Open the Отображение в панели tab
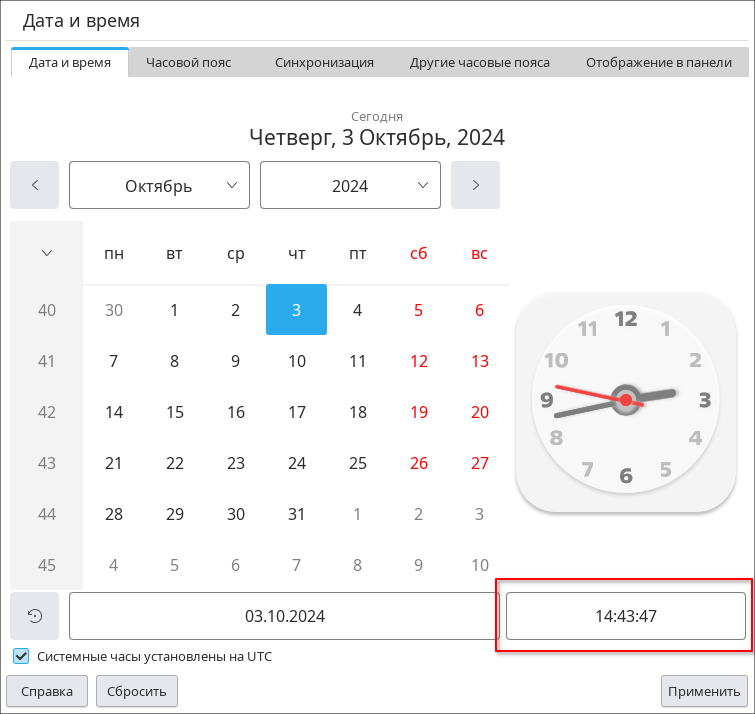755x714 pixels. tap(659, 62)
